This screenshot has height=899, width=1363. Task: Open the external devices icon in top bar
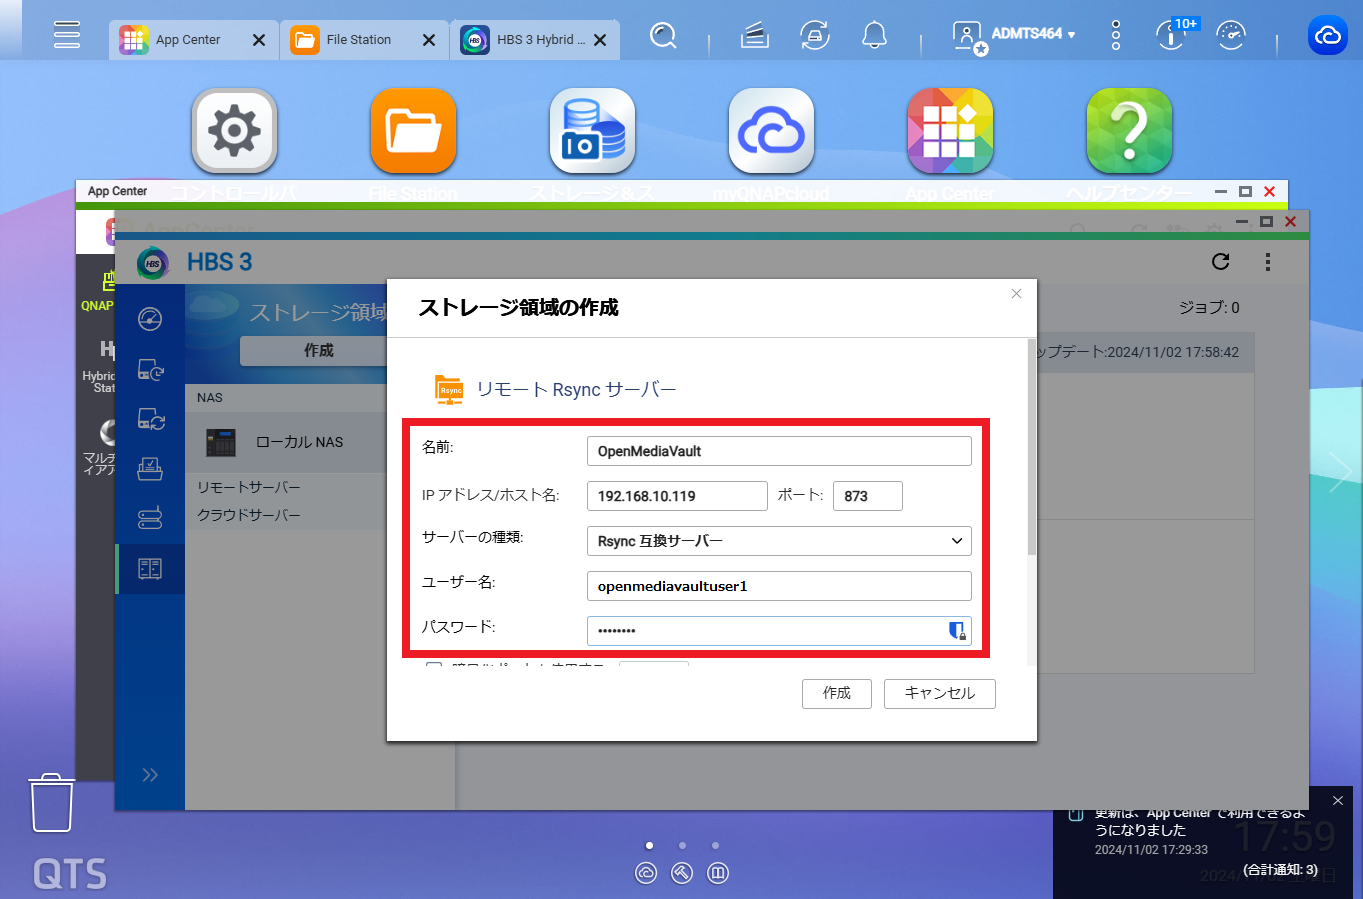click(x=815, y=36)
